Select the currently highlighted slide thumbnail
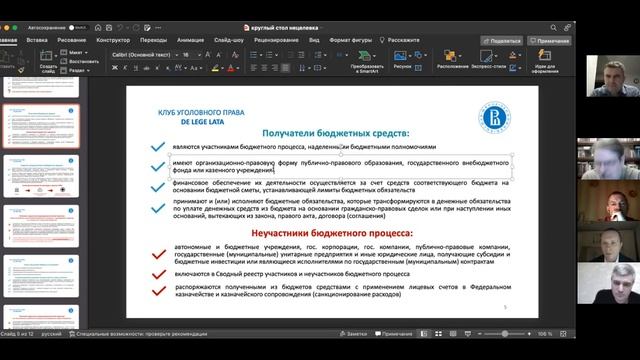This screenshot has width=640, height=360. [41, 126]
